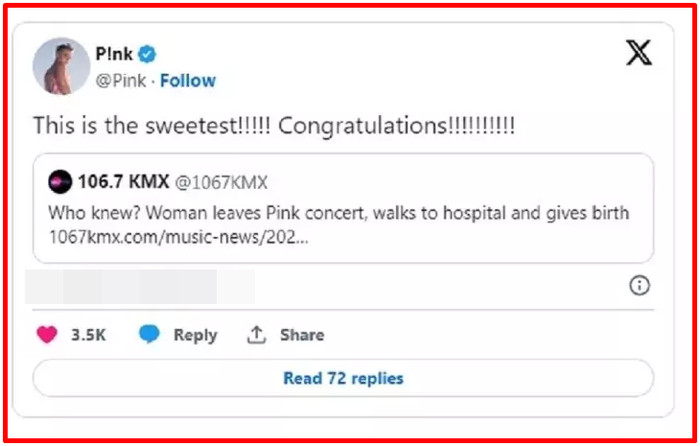This screenshot has height=446, width=700.
Task: Open the info circle icon
Action: point(639,285)
